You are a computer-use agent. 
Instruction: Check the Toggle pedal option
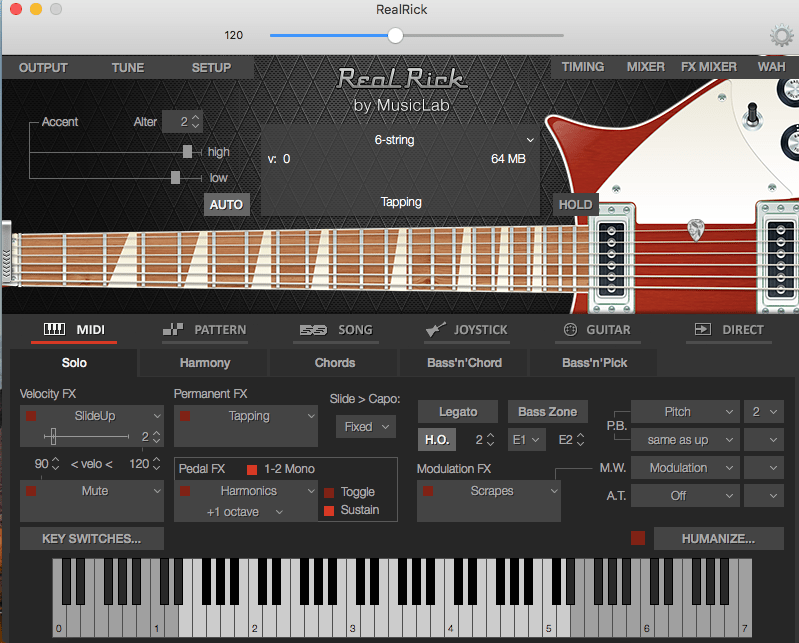coord(329,492)
